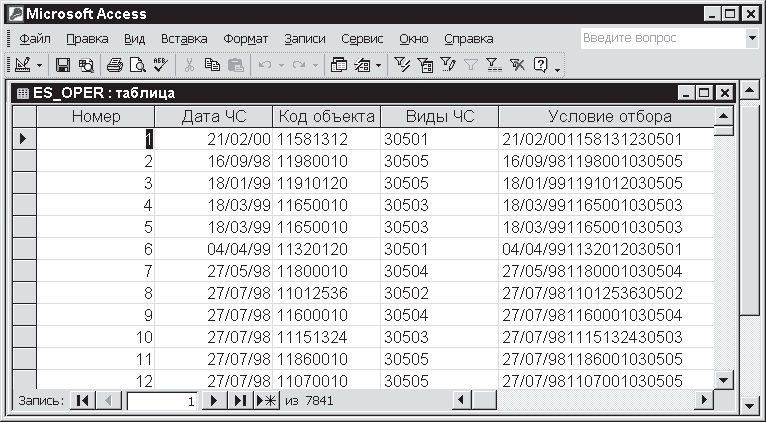The width and height of the screenshot is (766, 422).
Task: Open the Записи menu
Action: (x=305, y=39)
